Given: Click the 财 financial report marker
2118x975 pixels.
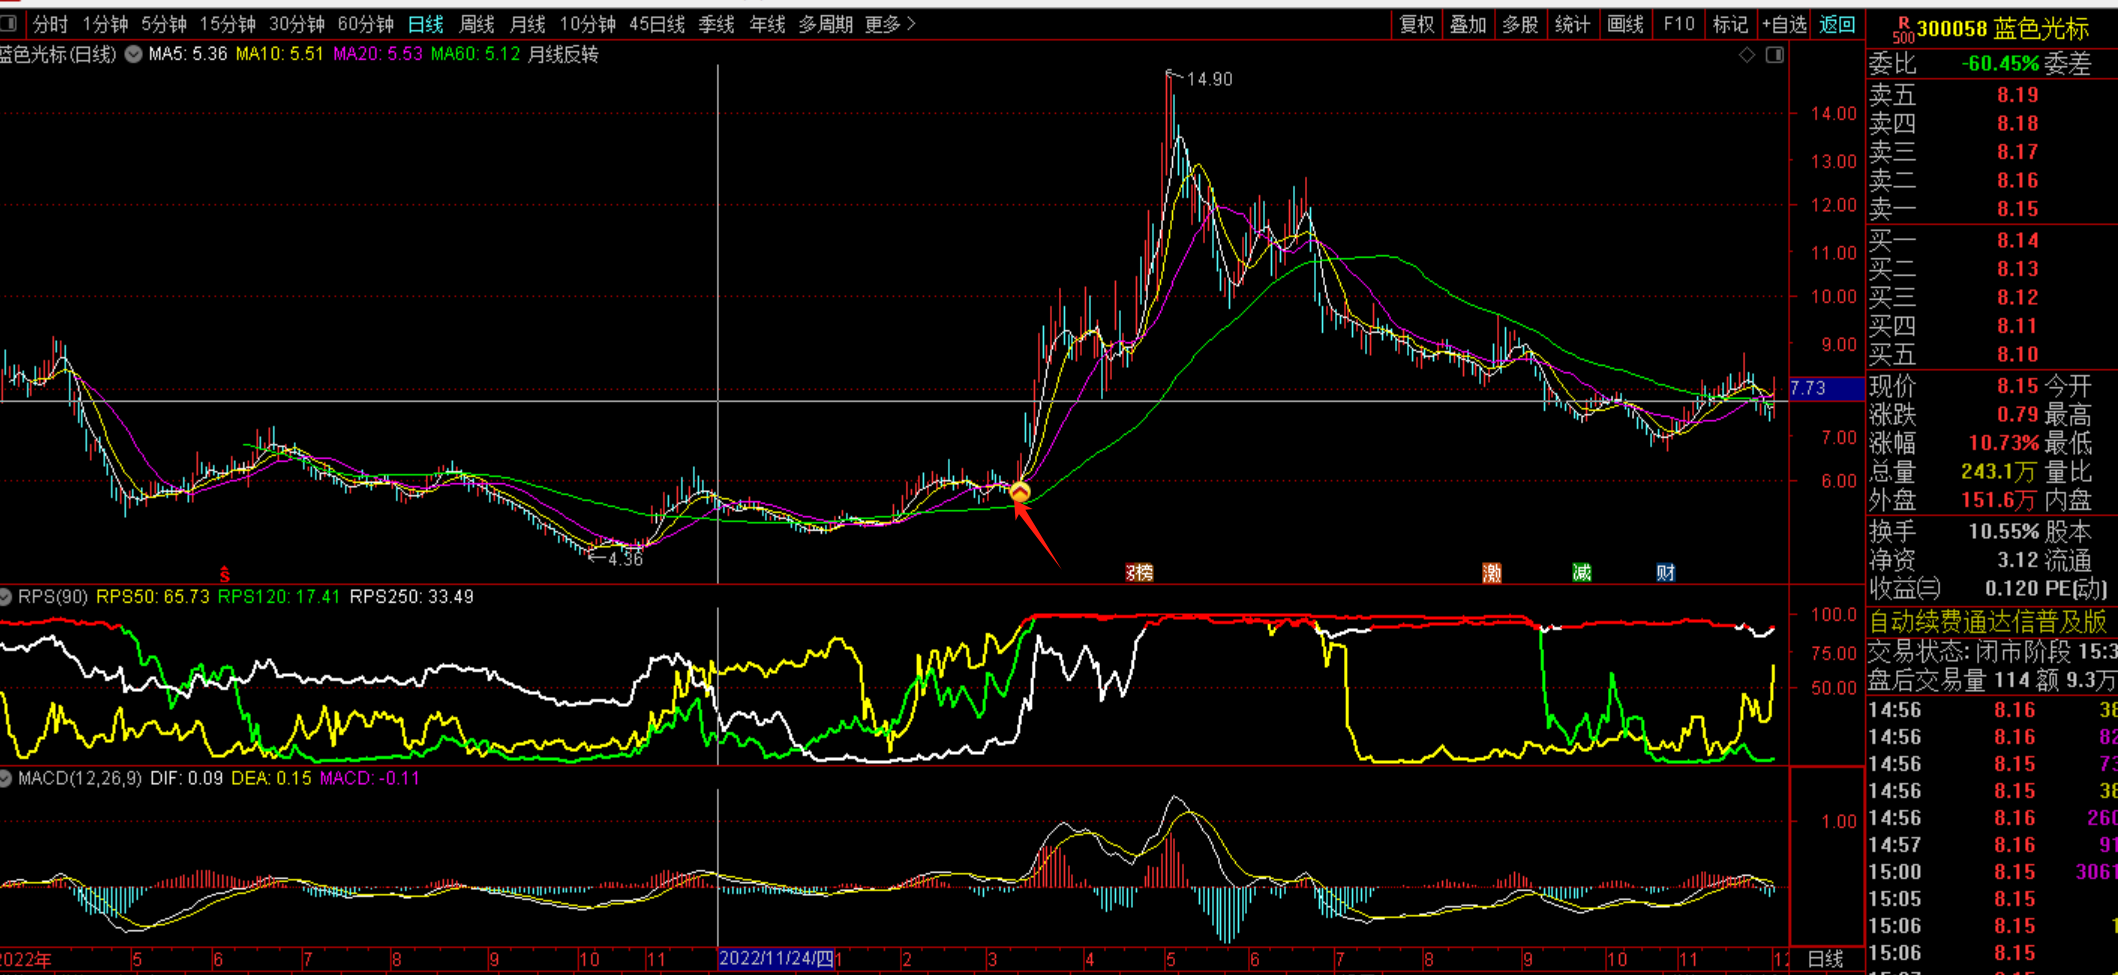Looking at the screenshot, I should 1665,573.
